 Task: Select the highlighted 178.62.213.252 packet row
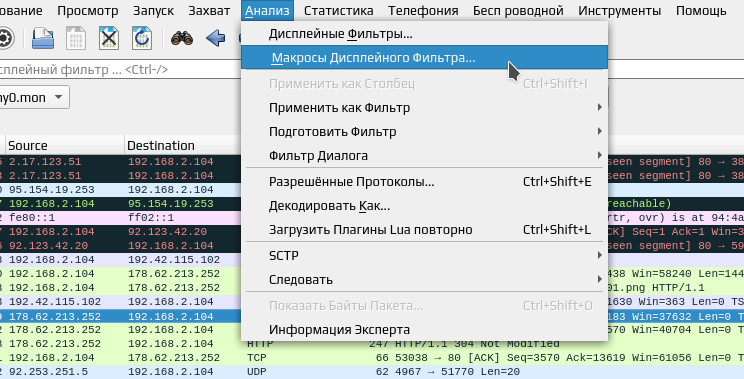(121, 316)
